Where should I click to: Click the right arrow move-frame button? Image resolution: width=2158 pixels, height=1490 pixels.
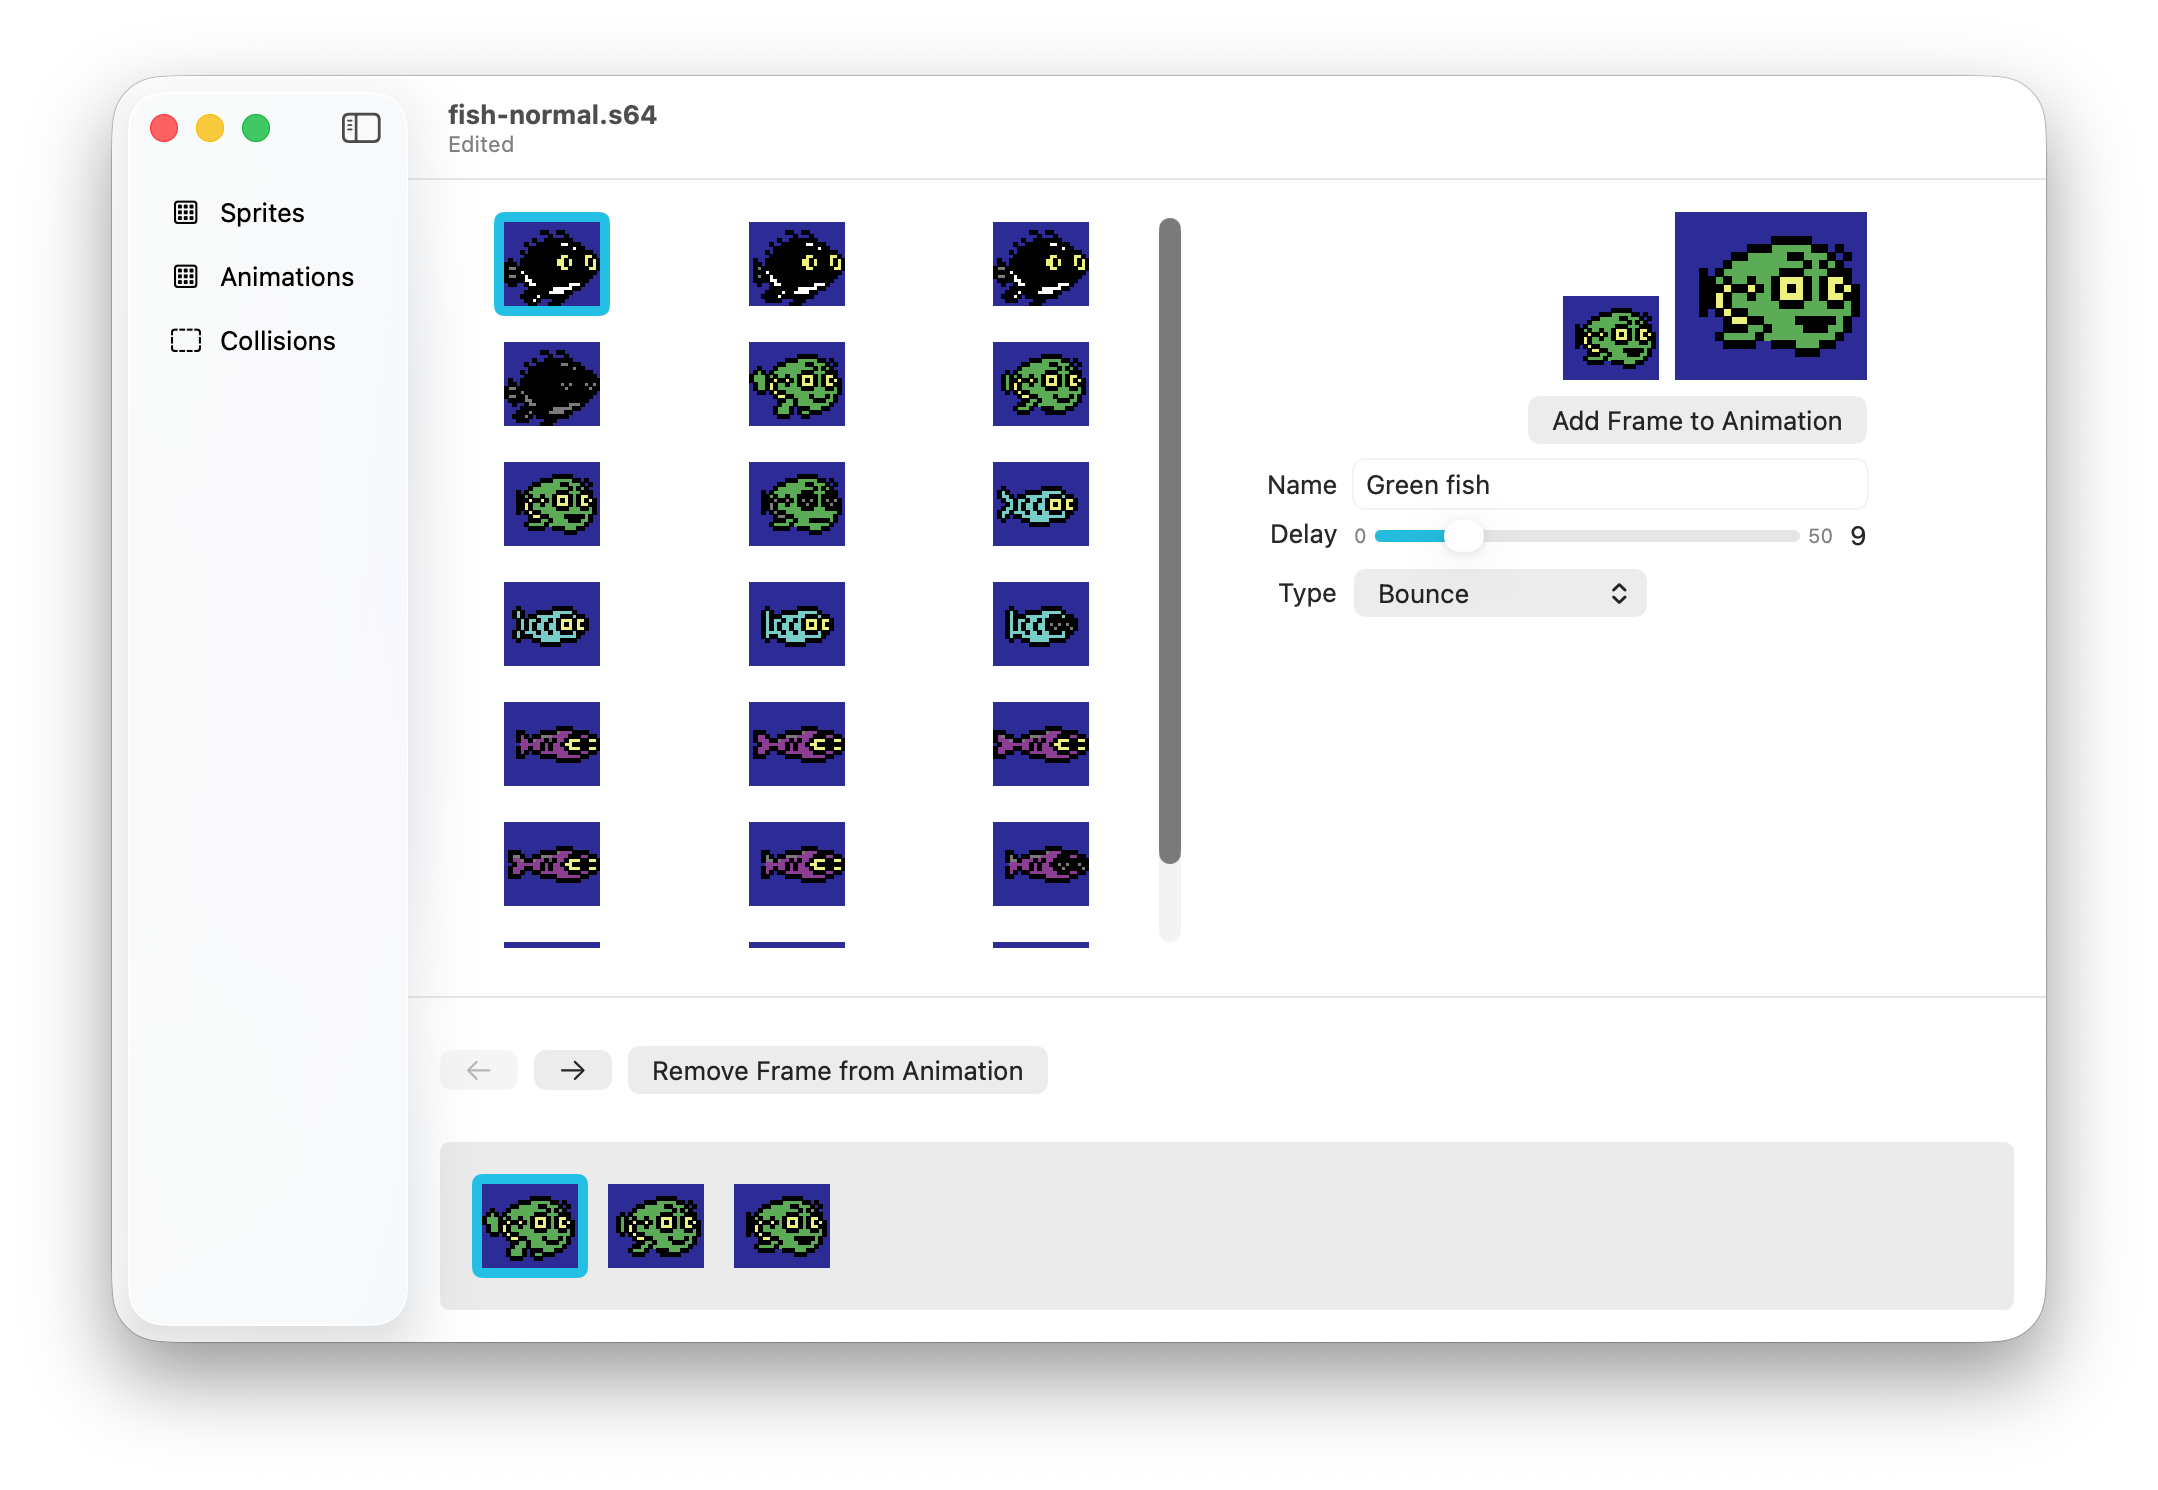[572, 1071]
